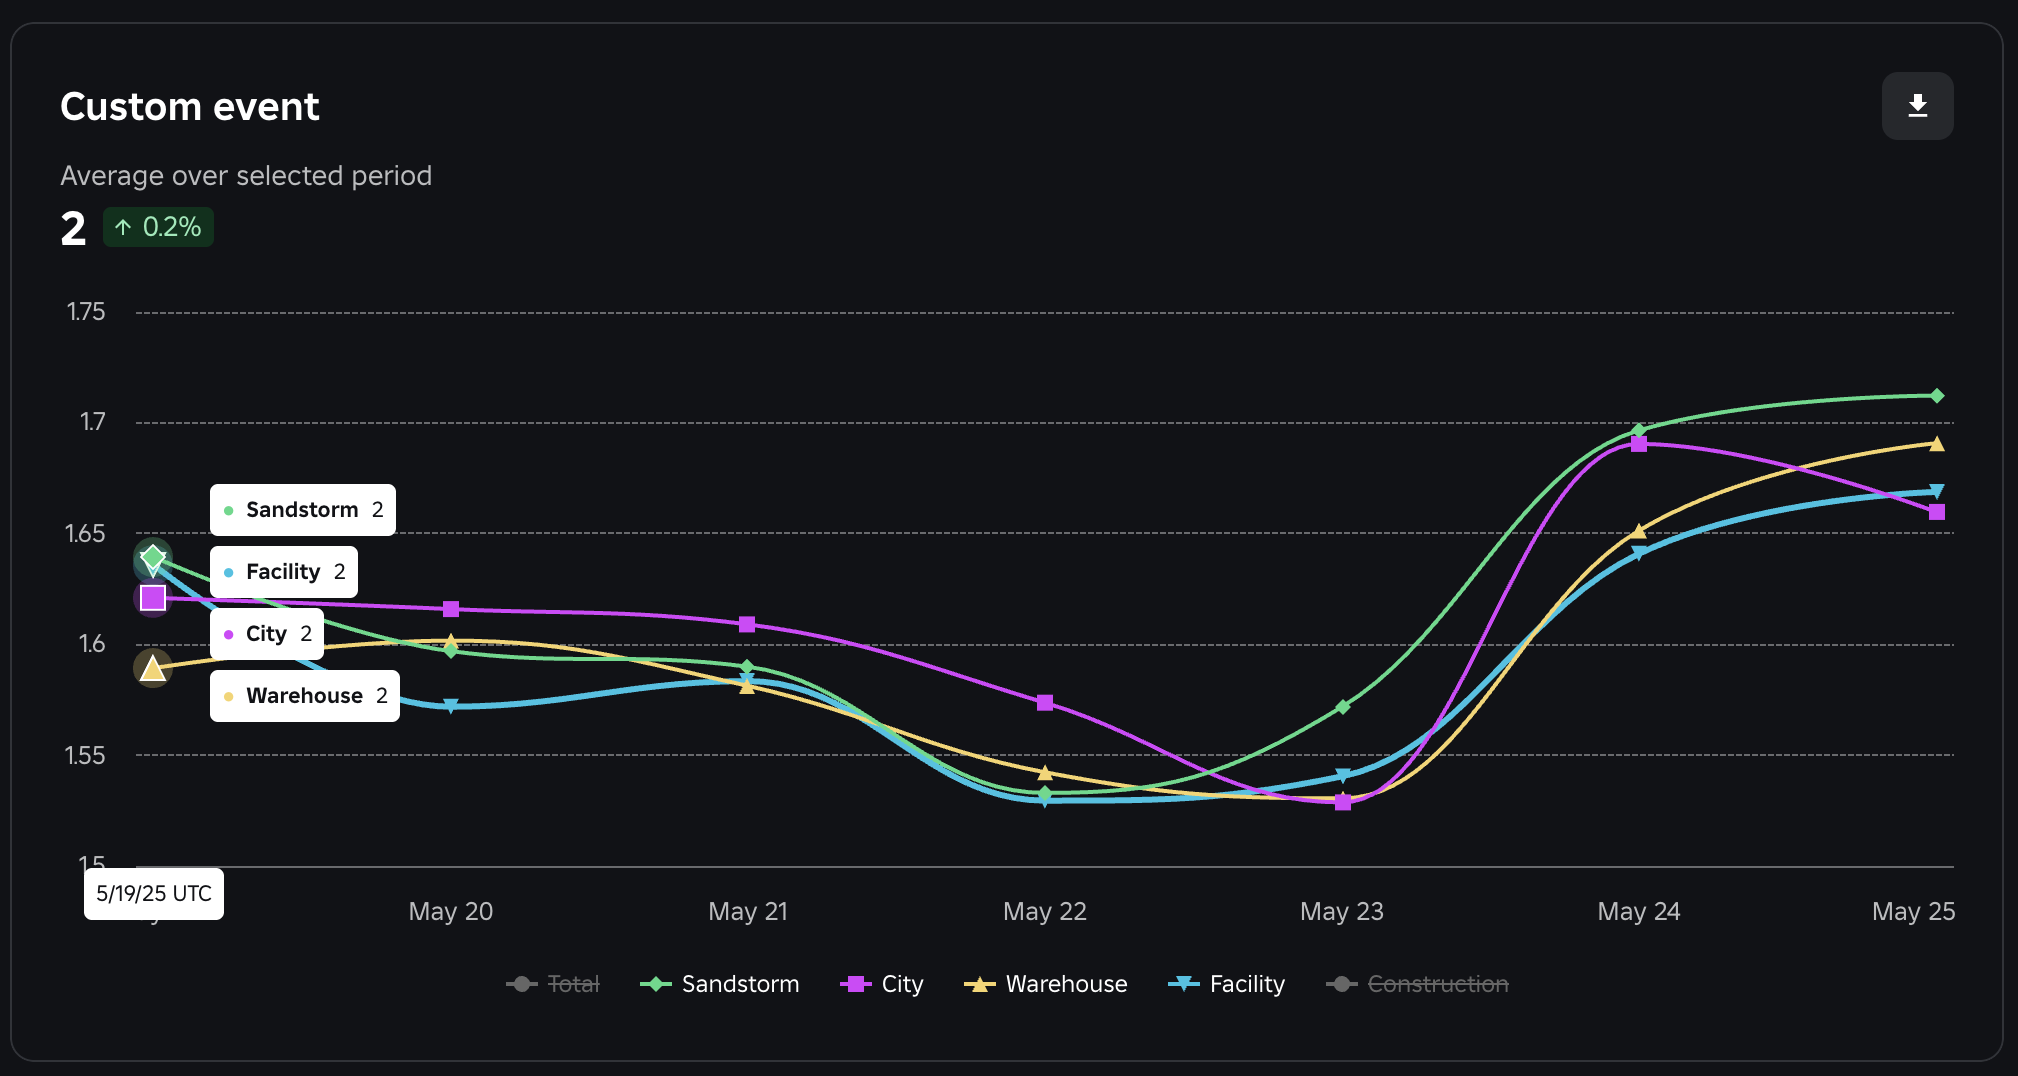Click the Sandstorm 2 tooltip entry

[302, 509]
